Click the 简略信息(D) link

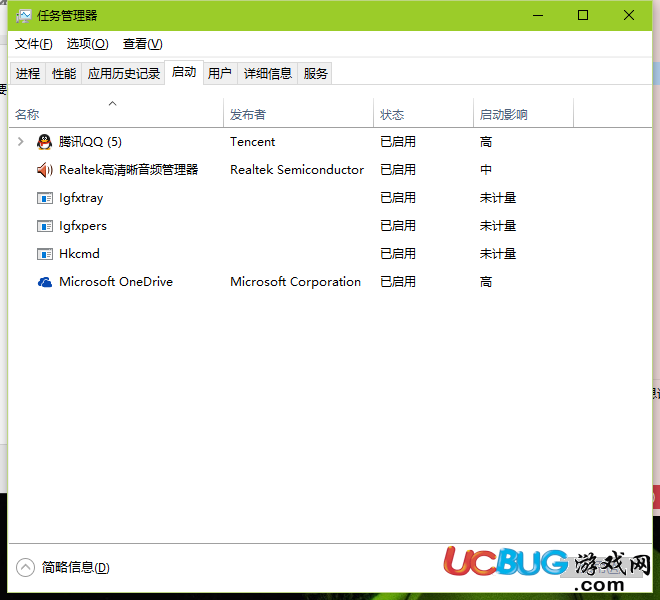click(76, 567)
